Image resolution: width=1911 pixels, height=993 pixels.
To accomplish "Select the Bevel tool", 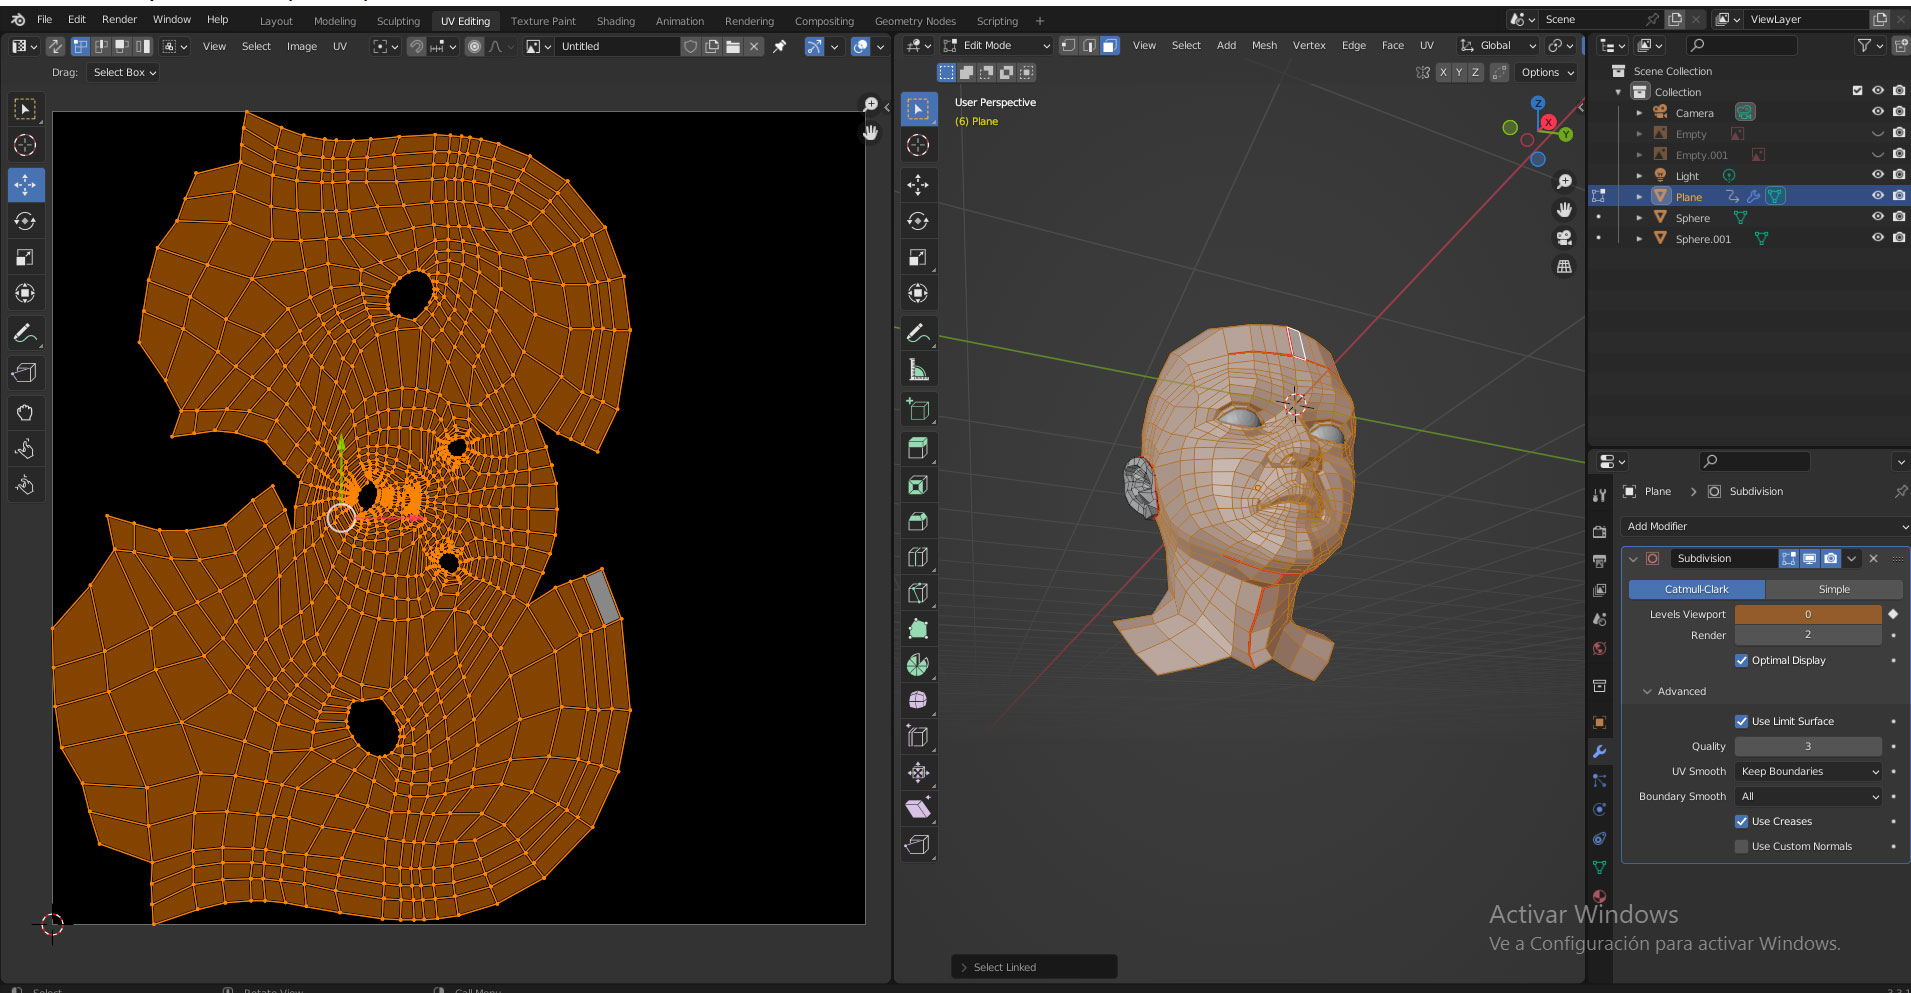I will pos(918,521).
